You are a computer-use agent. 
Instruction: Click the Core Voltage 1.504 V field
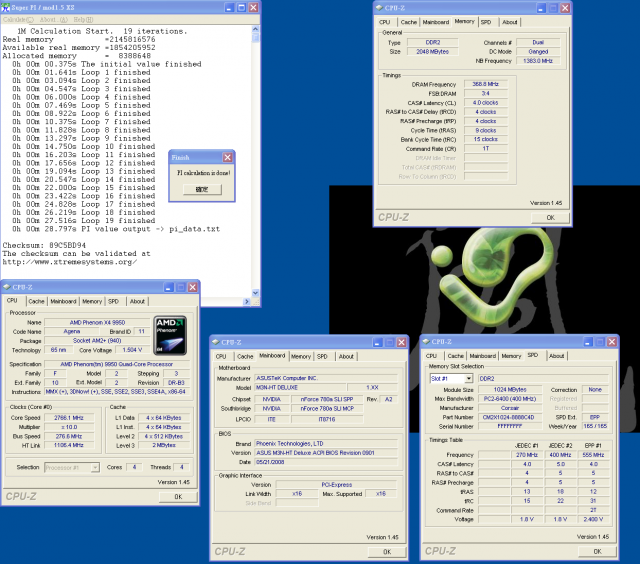click(x=132, y=350)
